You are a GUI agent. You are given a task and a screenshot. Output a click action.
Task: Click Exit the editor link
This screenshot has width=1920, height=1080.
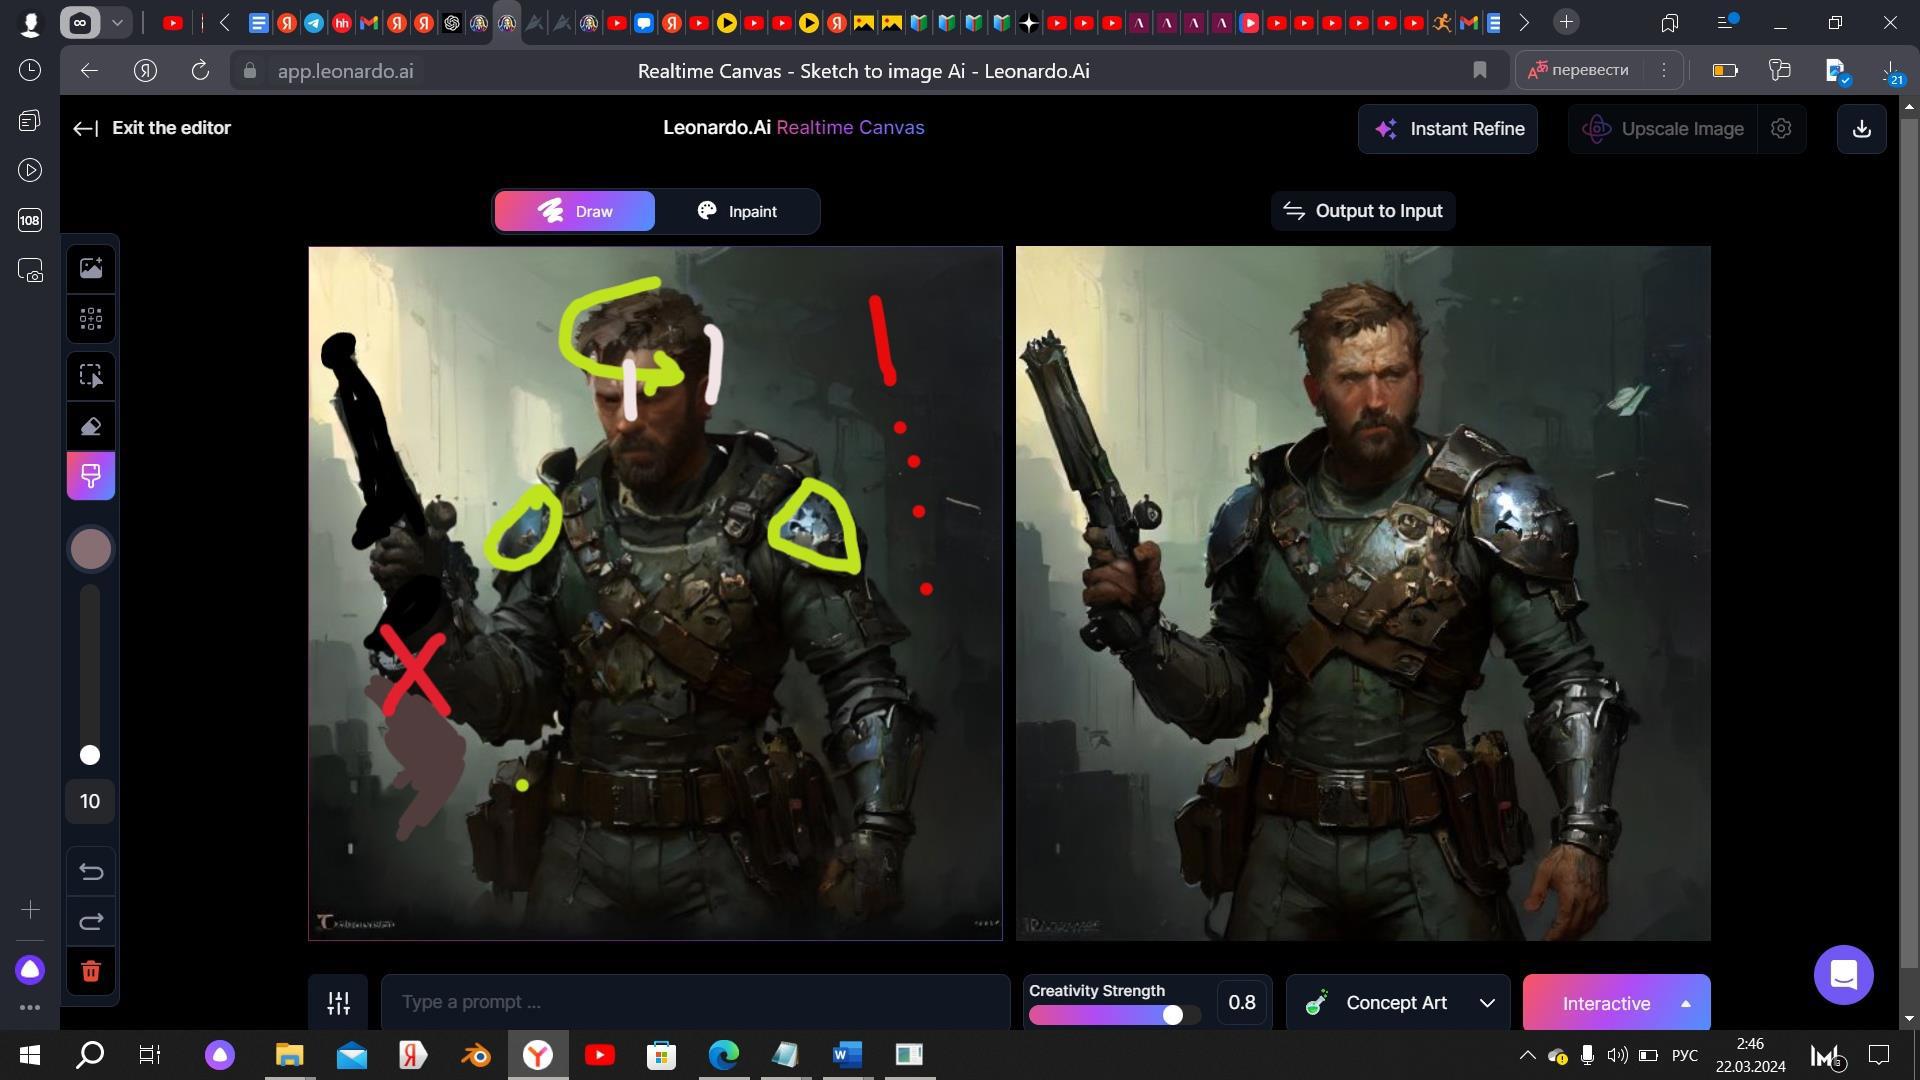[152, 128]
